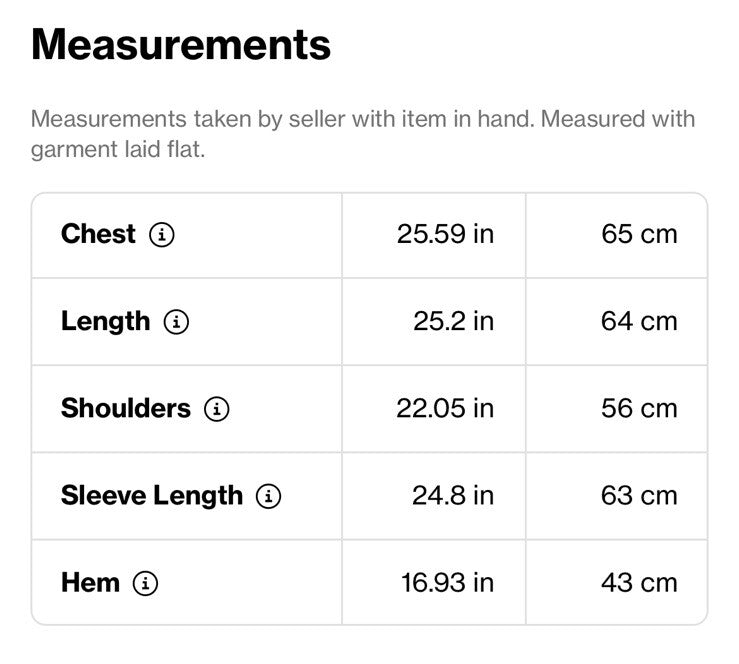Click the Measurements heading
739x664 pixels.
(x=181, y=45)
